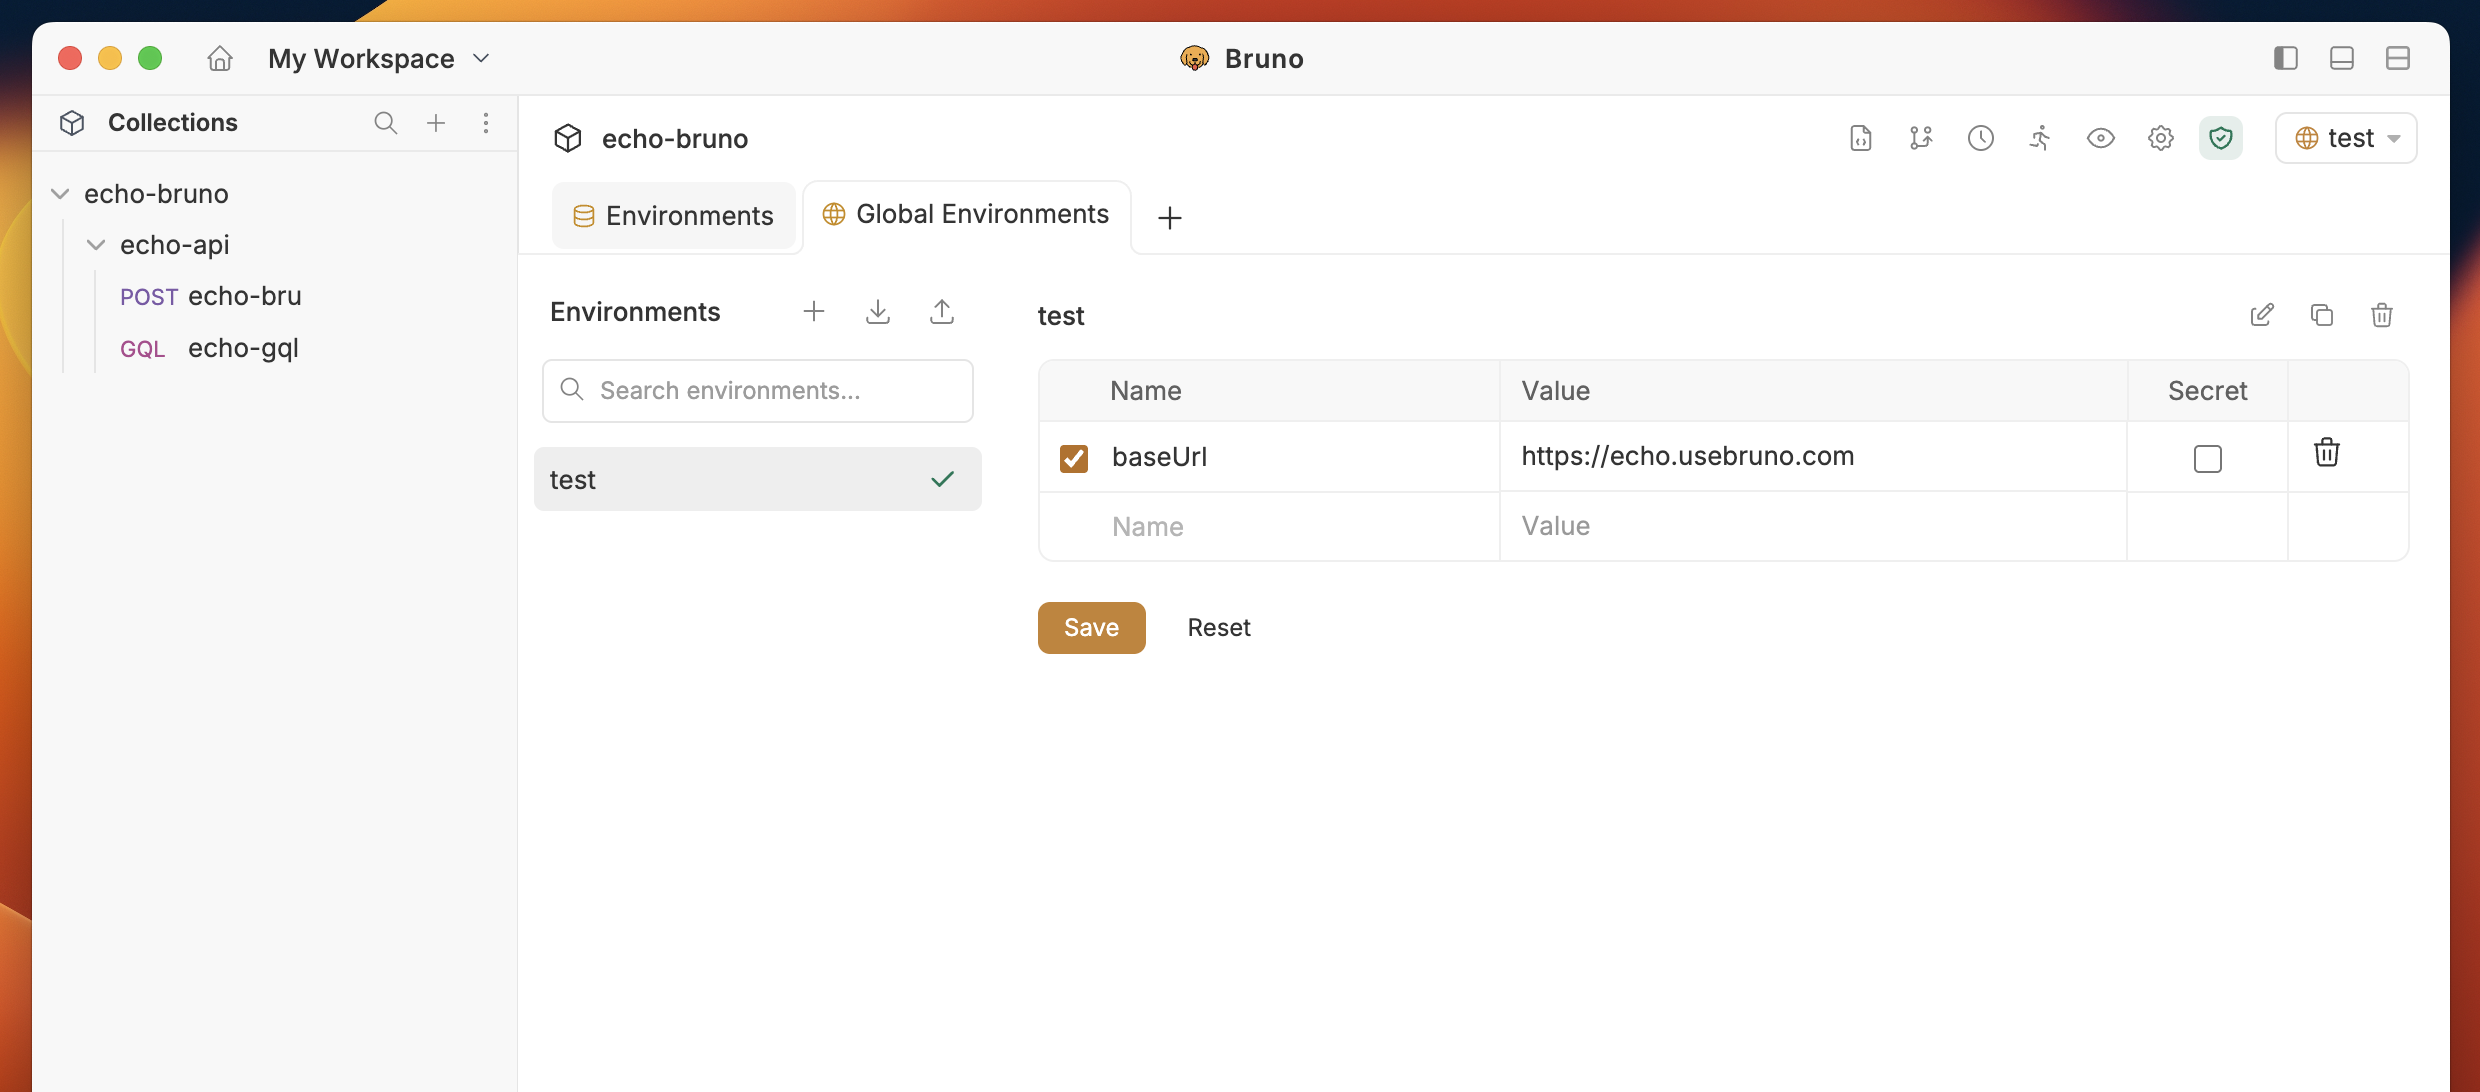Click the rename pencil icon for test environment
Viewport: 2480px width, 1092px height.
click(2261, 315)
